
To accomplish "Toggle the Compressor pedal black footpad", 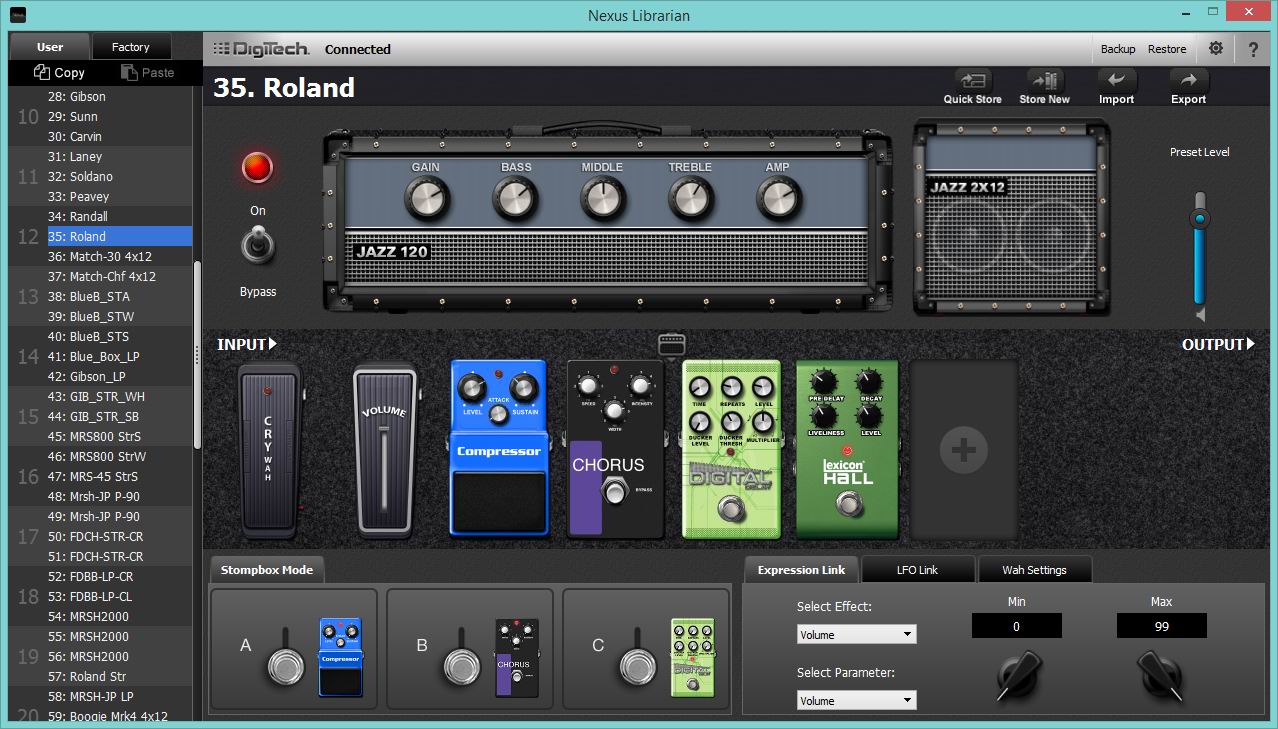I will [499, 502].
